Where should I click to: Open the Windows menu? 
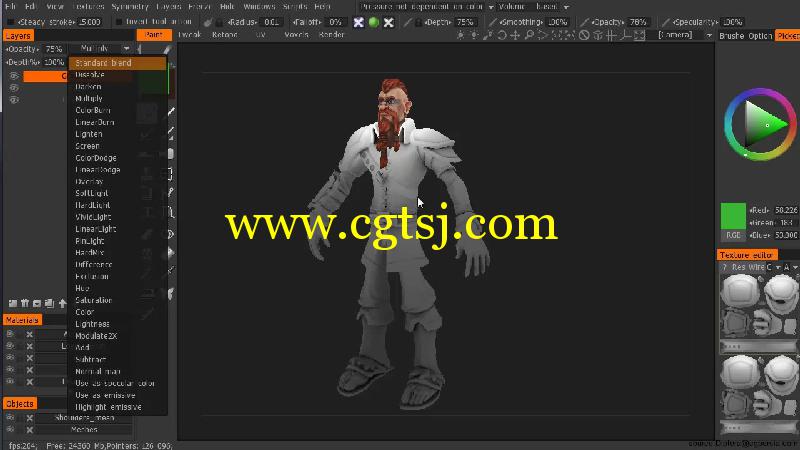(259, 7)
